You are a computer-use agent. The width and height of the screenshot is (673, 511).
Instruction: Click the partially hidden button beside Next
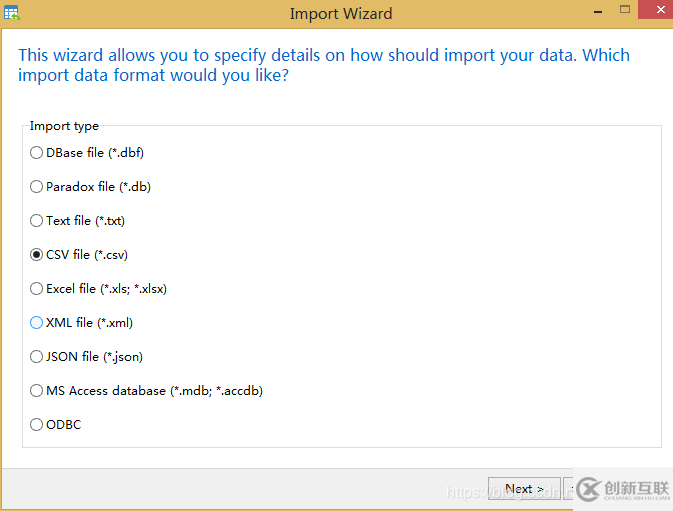[568, 489]
